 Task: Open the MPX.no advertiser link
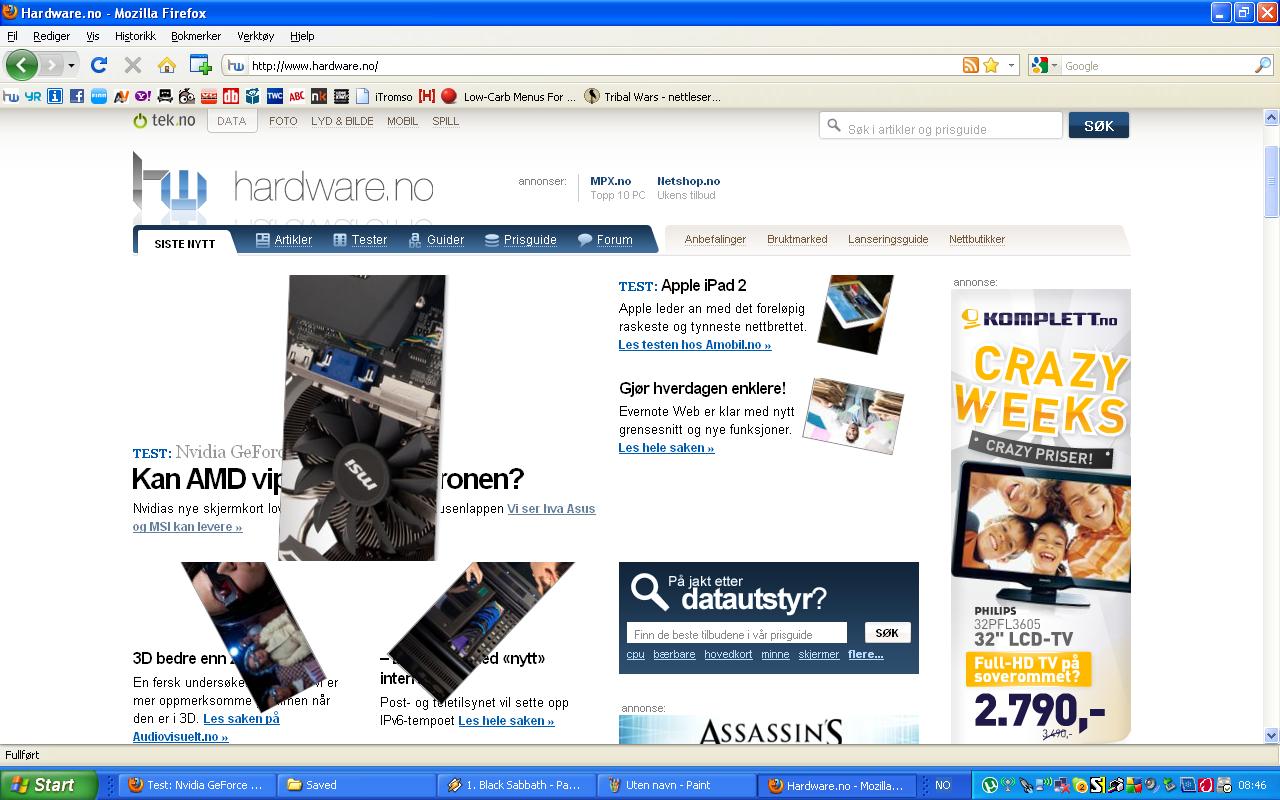click(x=610, y=181)
